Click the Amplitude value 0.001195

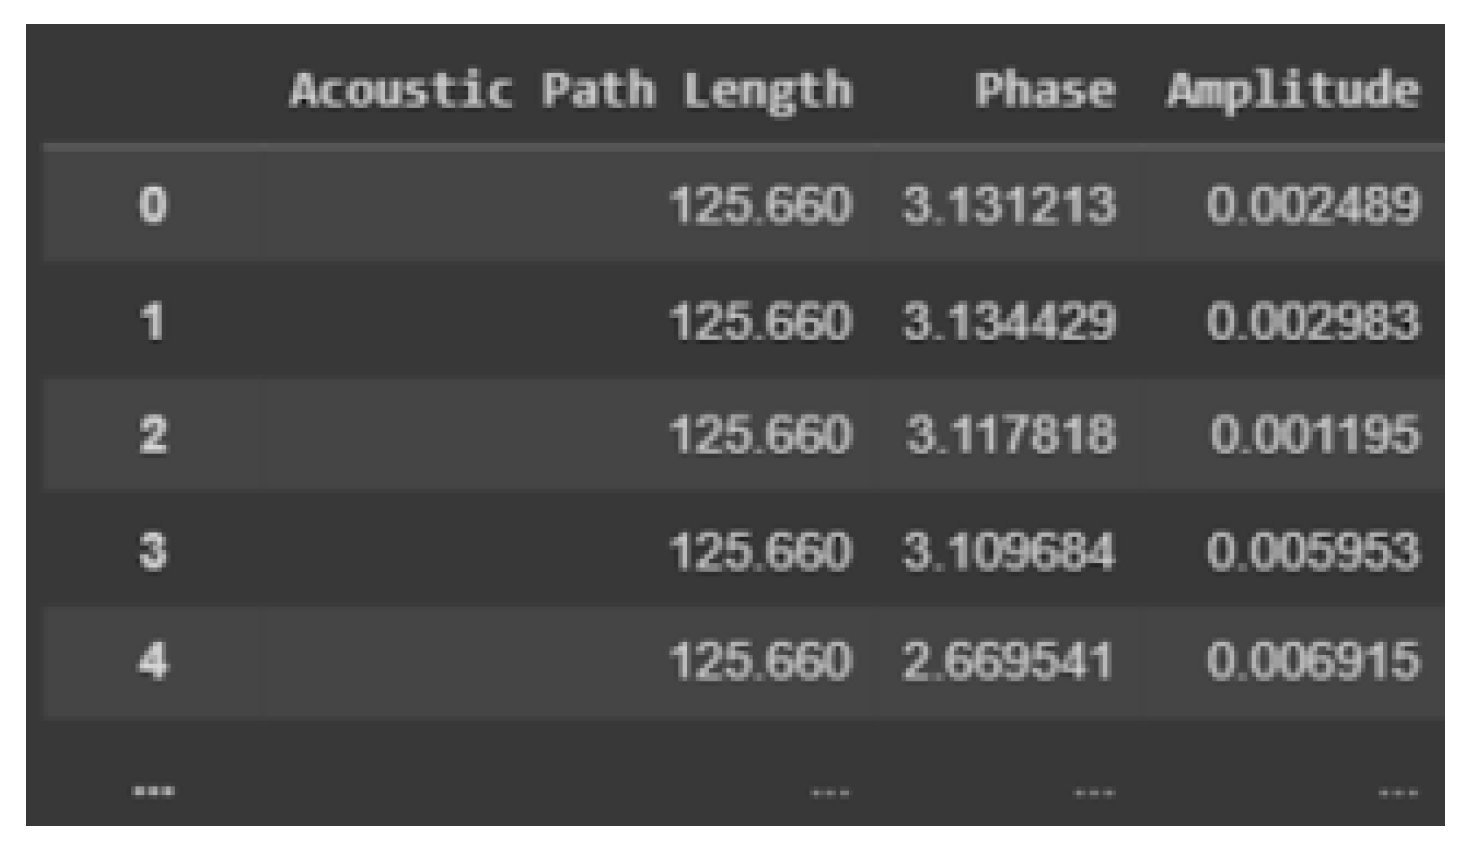pyautogui.click(x=1316, y=435)
